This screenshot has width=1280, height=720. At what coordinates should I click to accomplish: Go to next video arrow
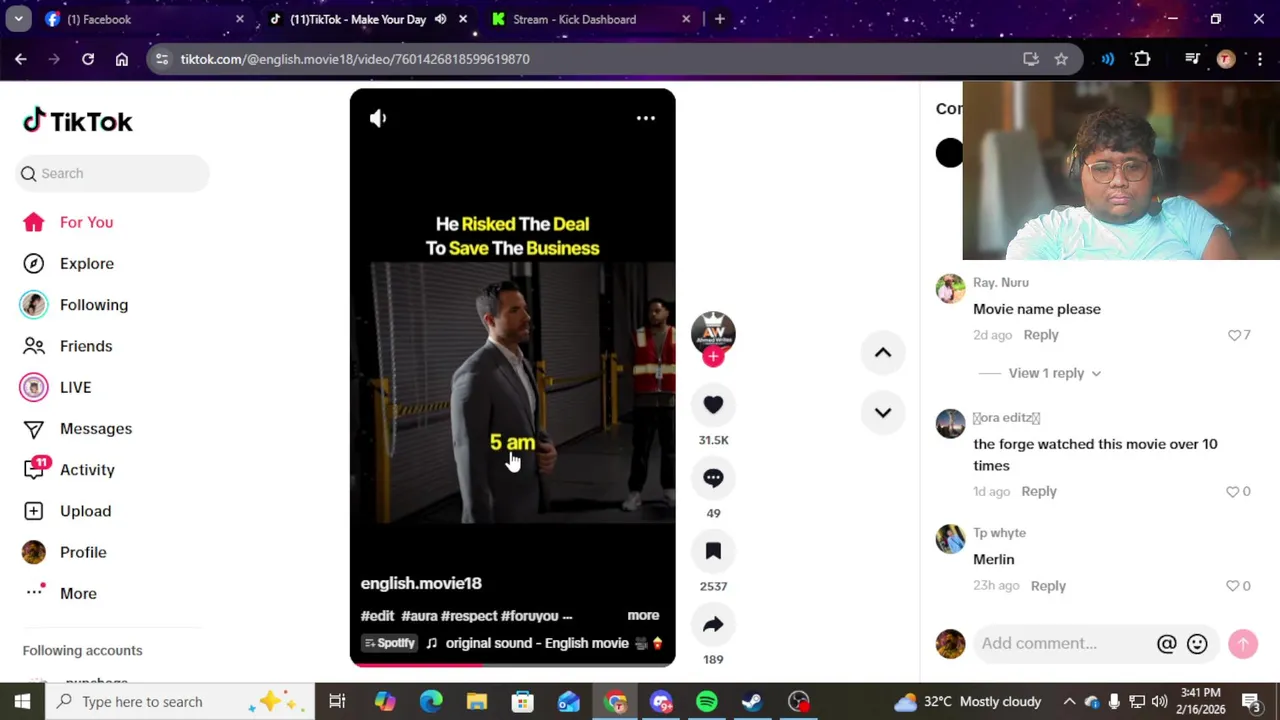point(883,412)
